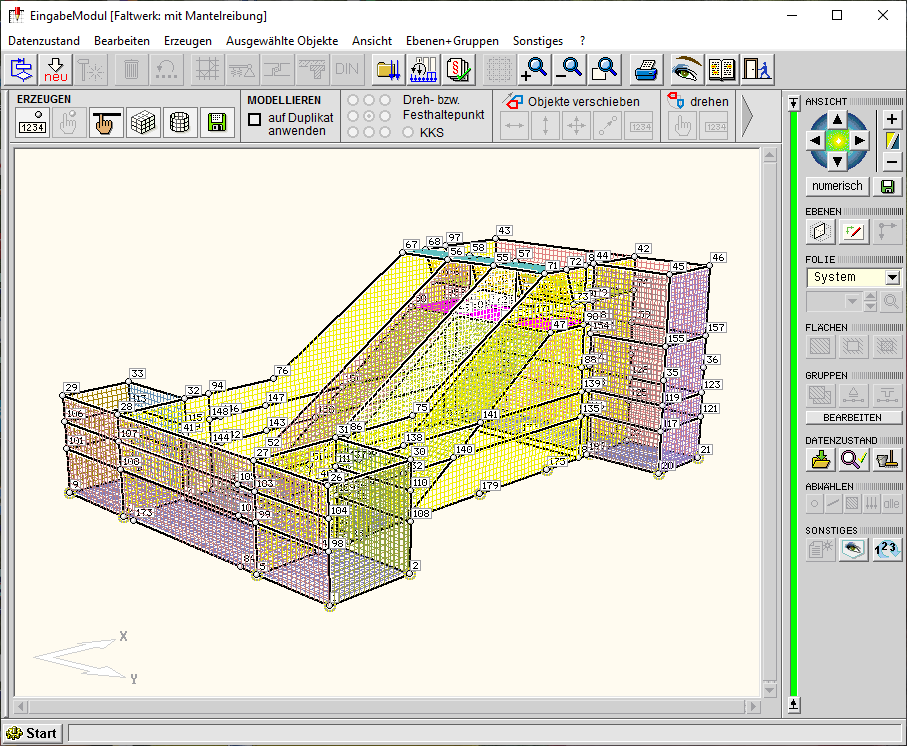Click the cylinder mesh create icon

(180, 123)
